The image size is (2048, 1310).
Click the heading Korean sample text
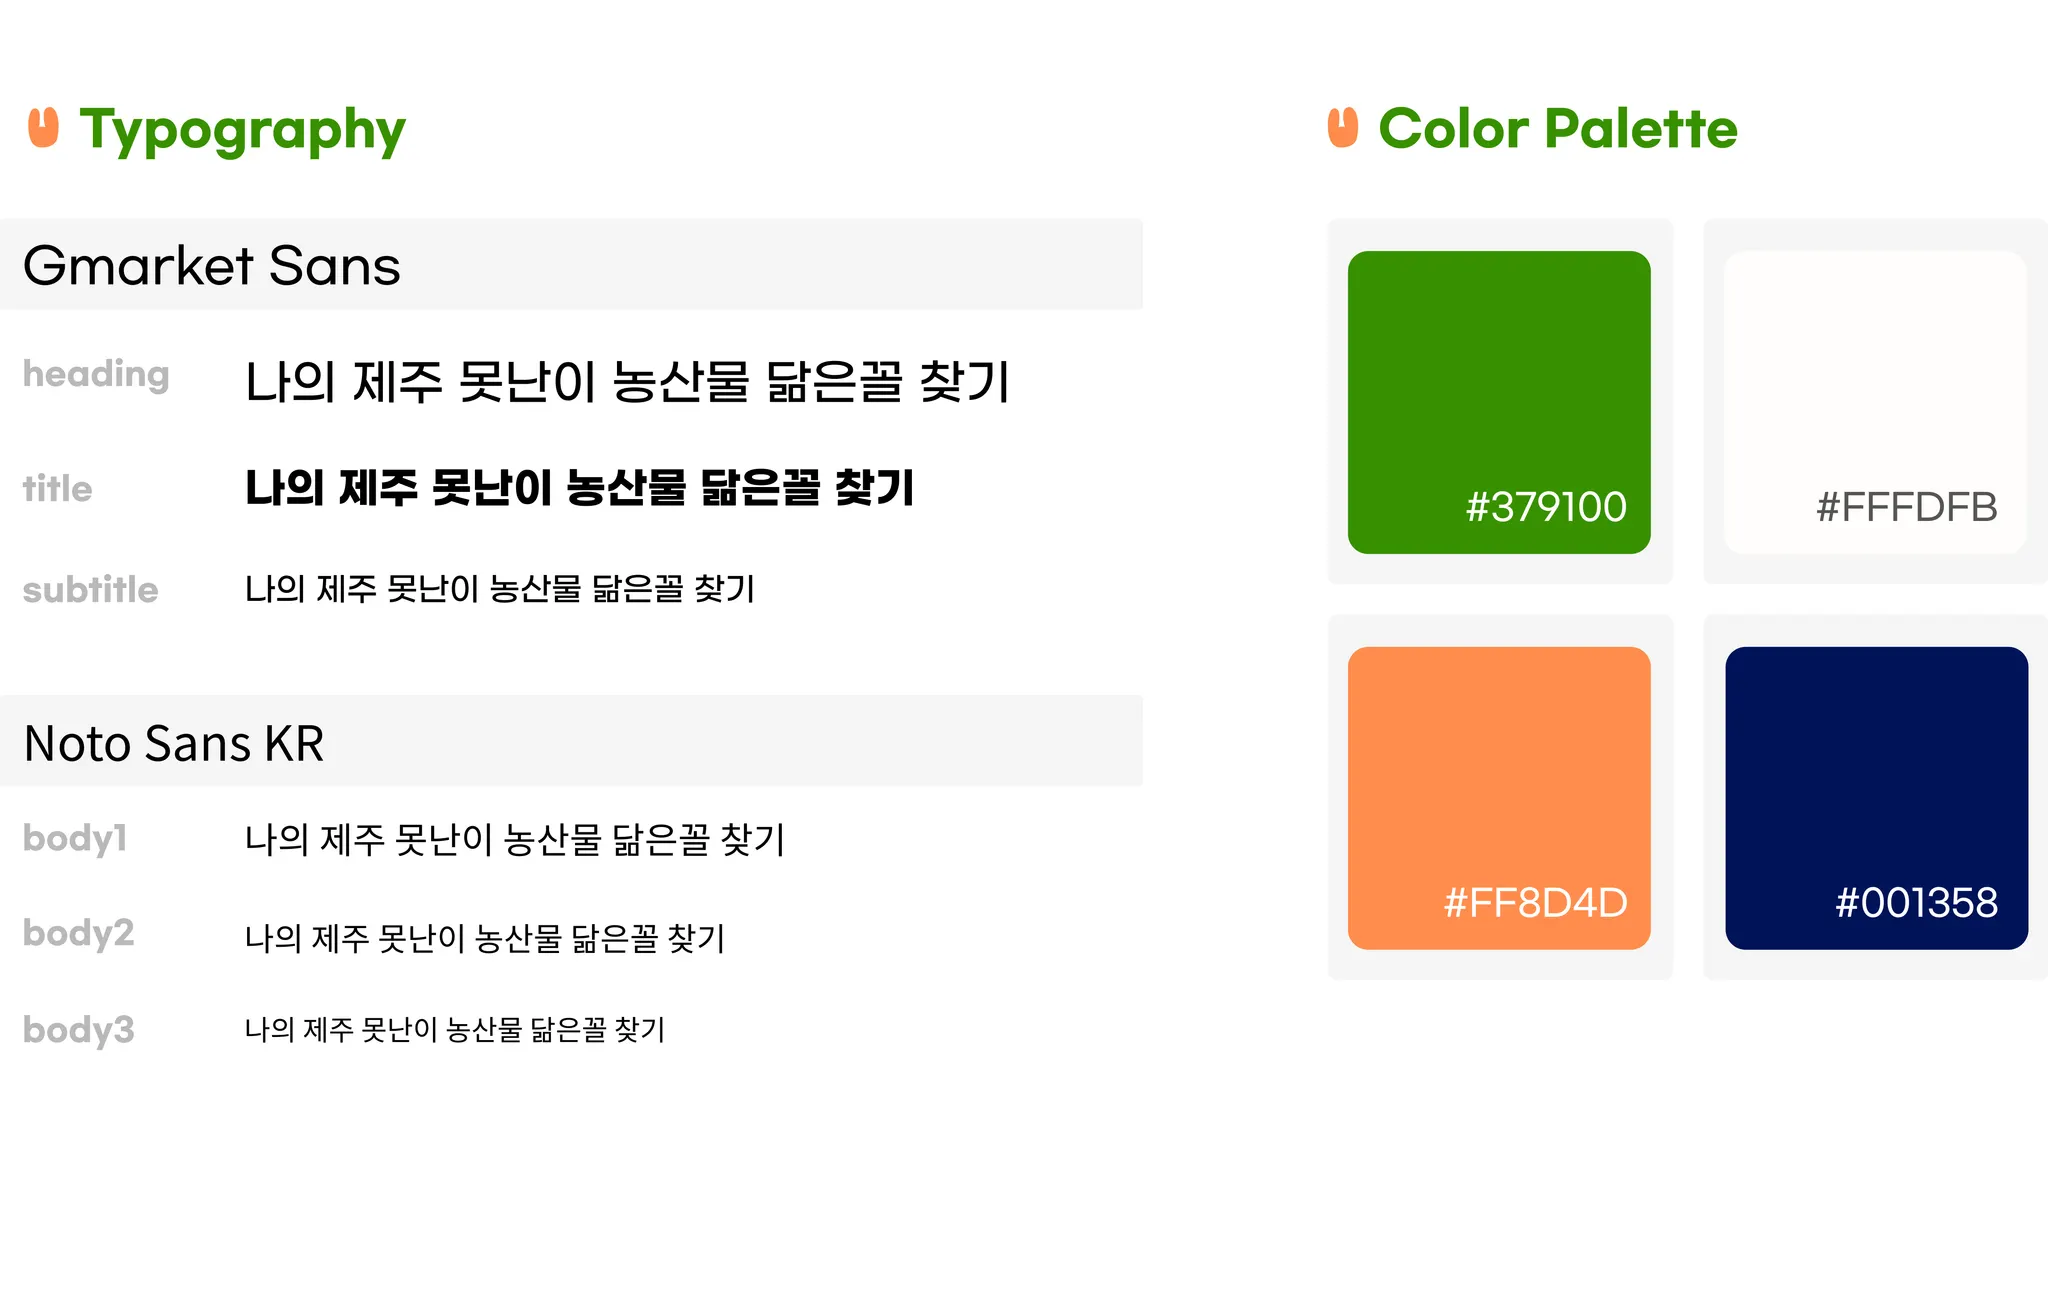pyautogui.click(x=628, y=381)
